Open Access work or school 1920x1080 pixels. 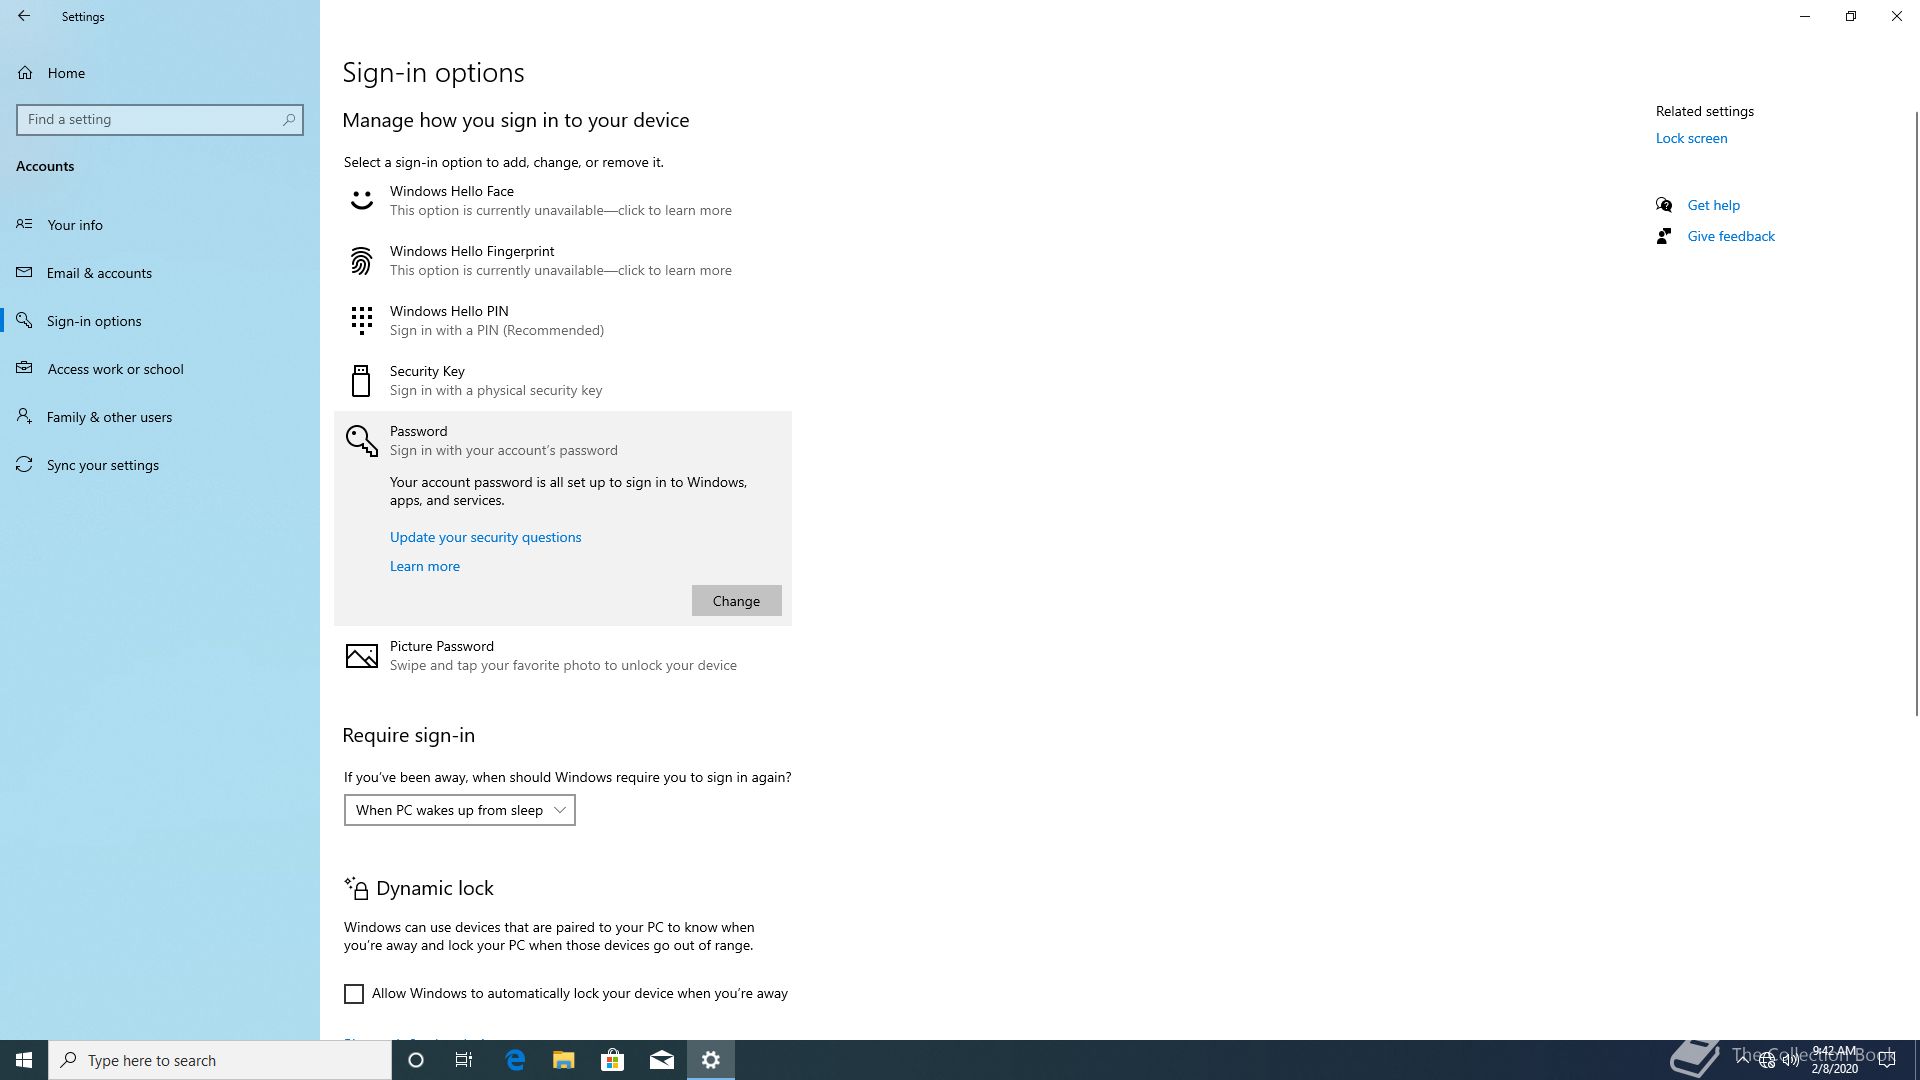point(160,369)
